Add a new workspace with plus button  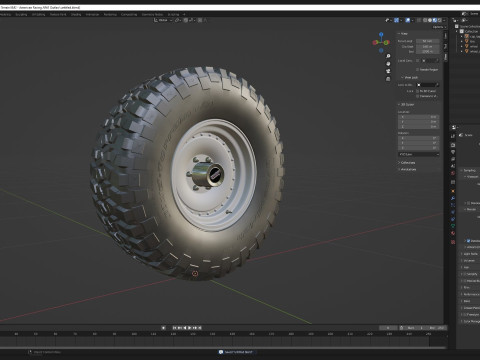[x=184, y=14]
